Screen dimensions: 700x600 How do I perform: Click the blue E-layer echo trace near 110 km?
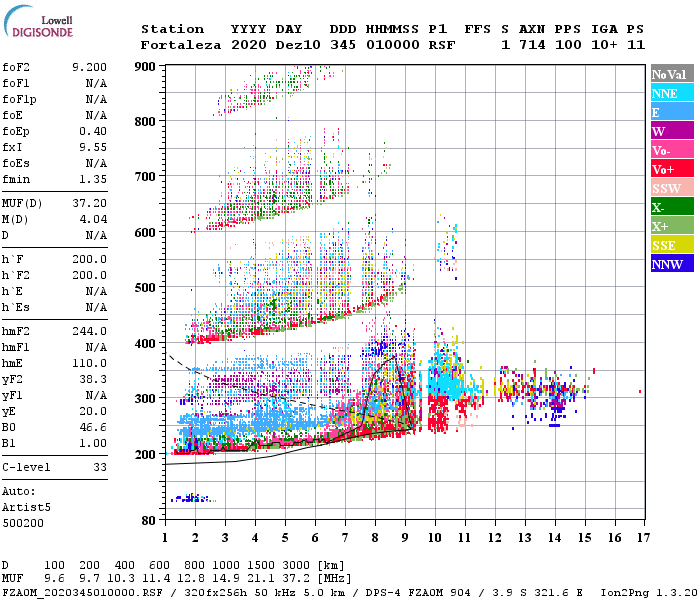coord(192,498)
